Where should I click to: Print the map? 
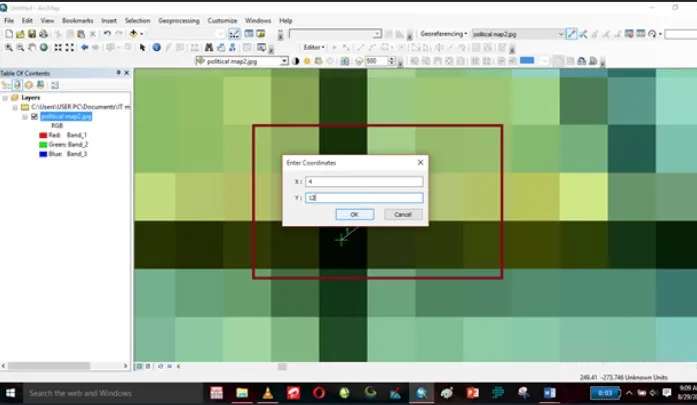click(43, 34)
